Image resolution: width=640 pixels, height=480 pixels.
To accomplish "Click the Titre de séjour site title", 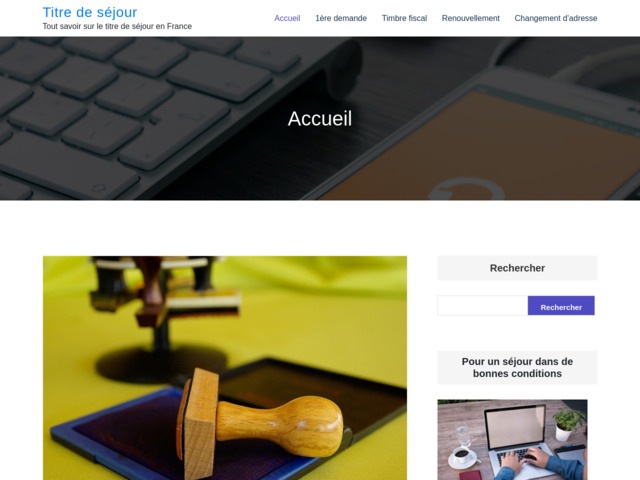I will (x=90, y=12).
